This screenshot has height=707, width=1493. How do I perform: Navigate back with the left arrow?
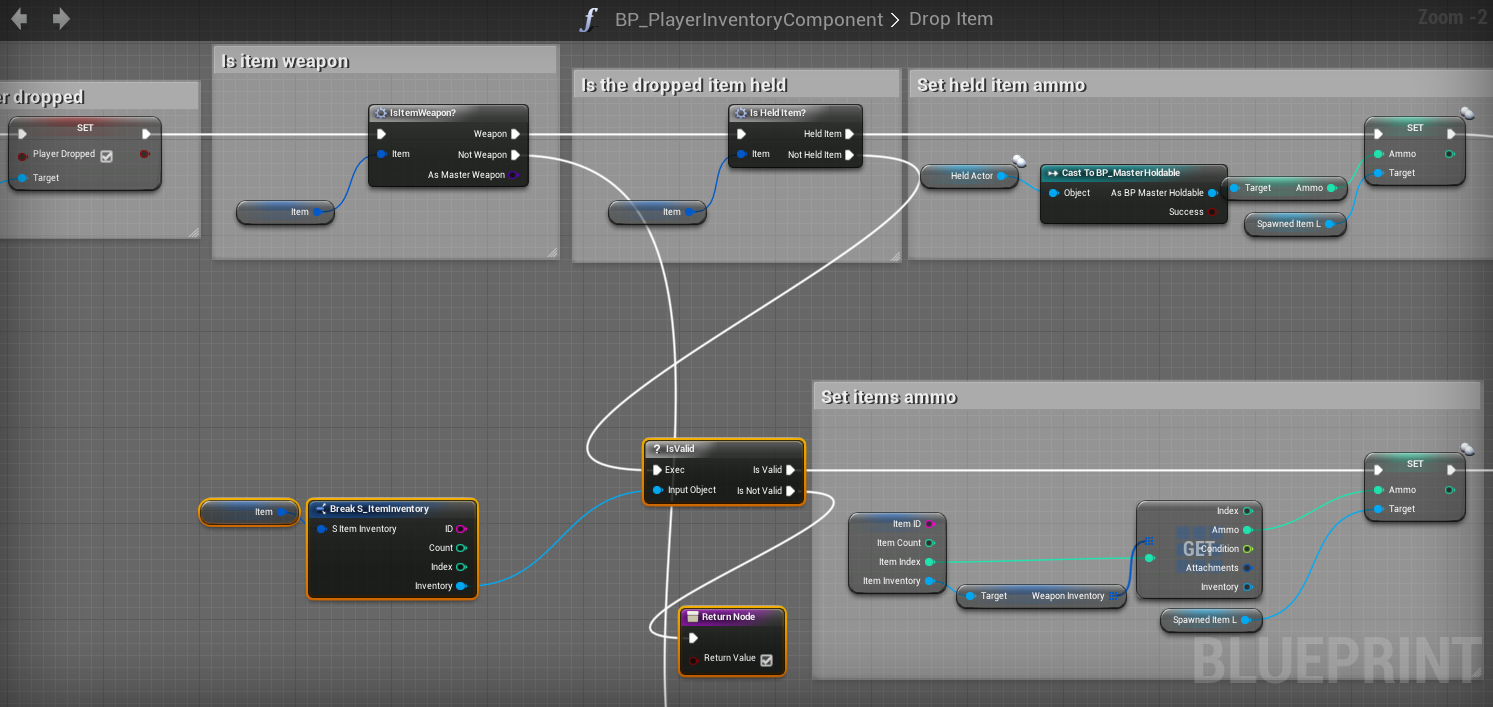pyautogui.click(x=19, y=19)
